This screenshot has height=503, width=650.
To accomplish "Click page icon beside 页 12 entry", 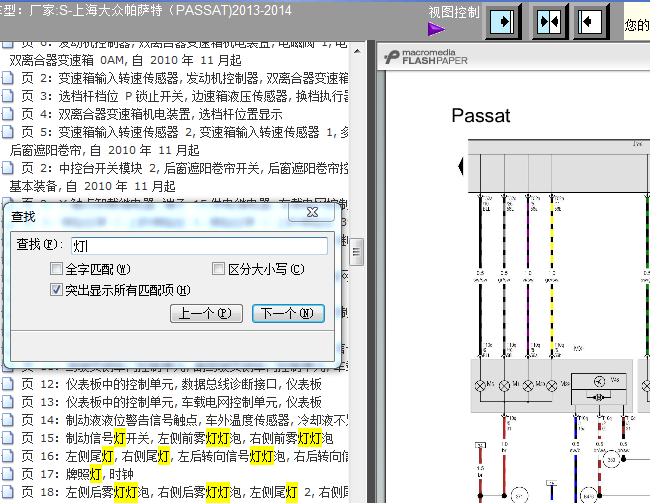I will coord(8,384).
